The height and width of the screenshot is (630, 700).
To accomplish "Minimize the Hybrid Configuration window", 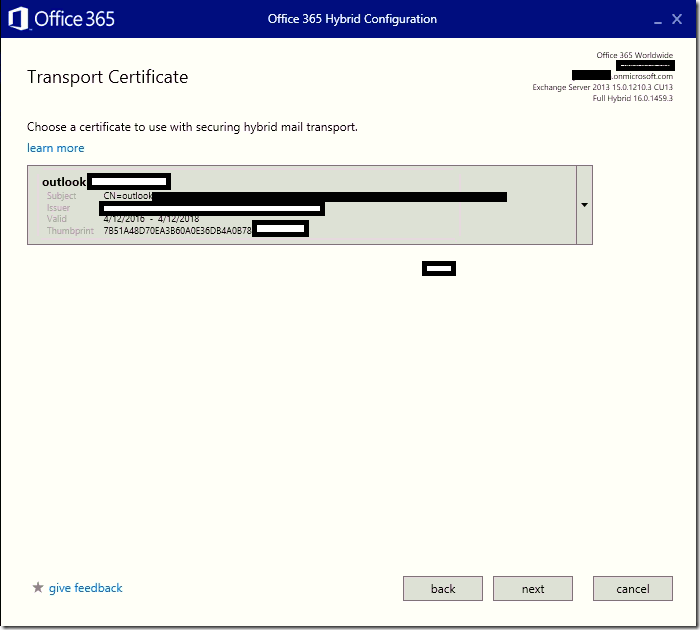I will pos(658,20).
